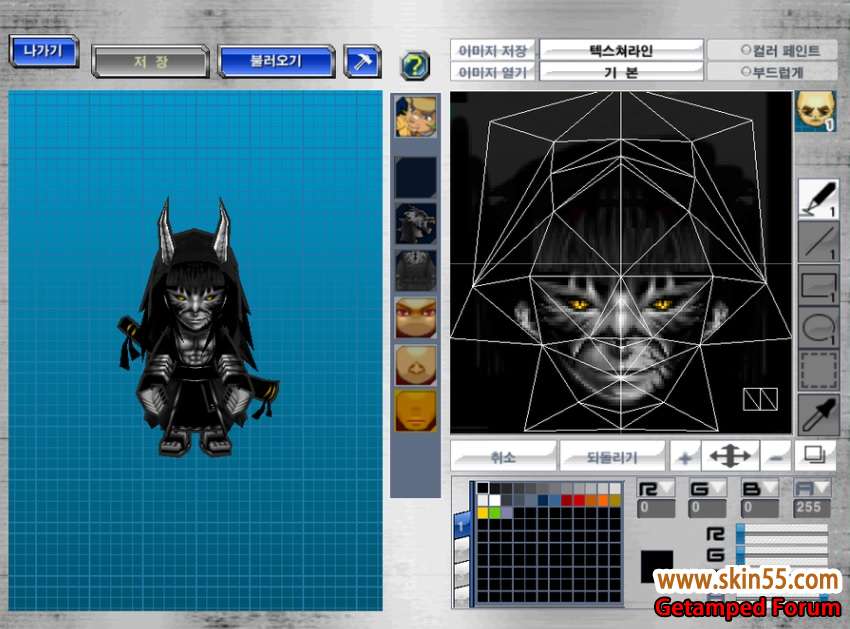Screen dimensions: 850x629
Task: Choose the orange face thumbnail
Action: [x=416, y=411]
